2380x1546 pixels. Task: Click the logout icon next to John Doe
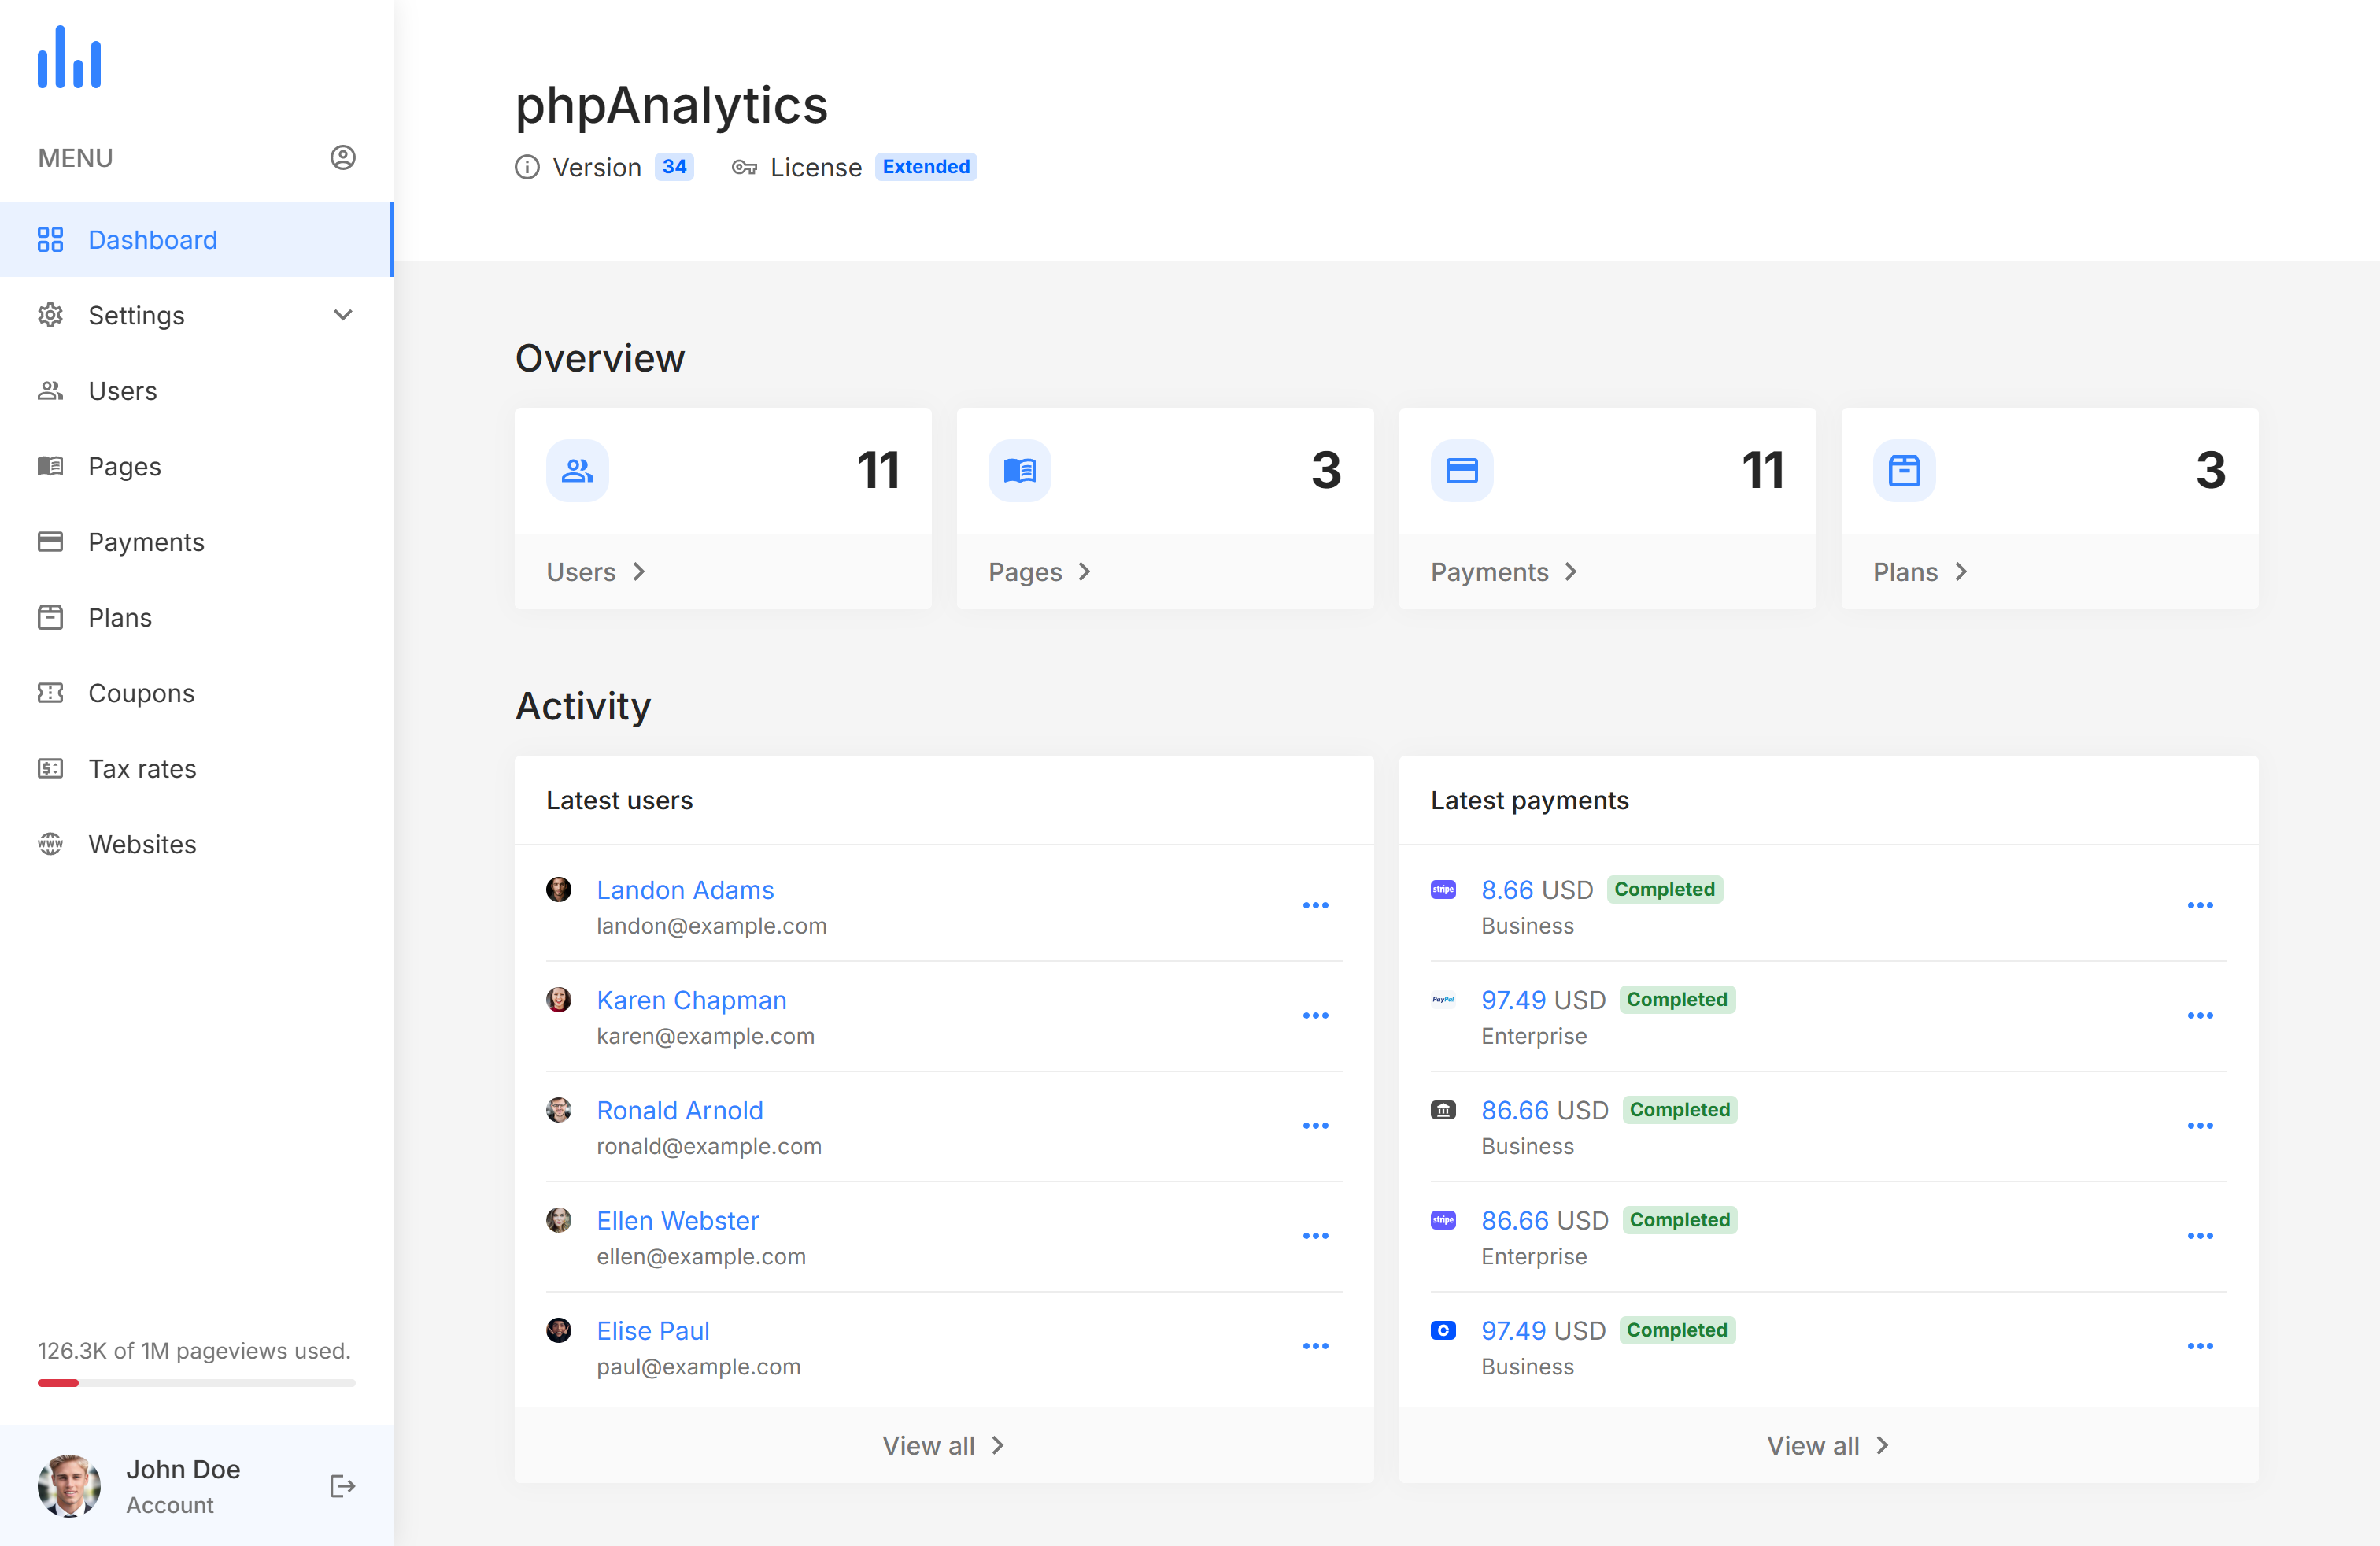342,1486
